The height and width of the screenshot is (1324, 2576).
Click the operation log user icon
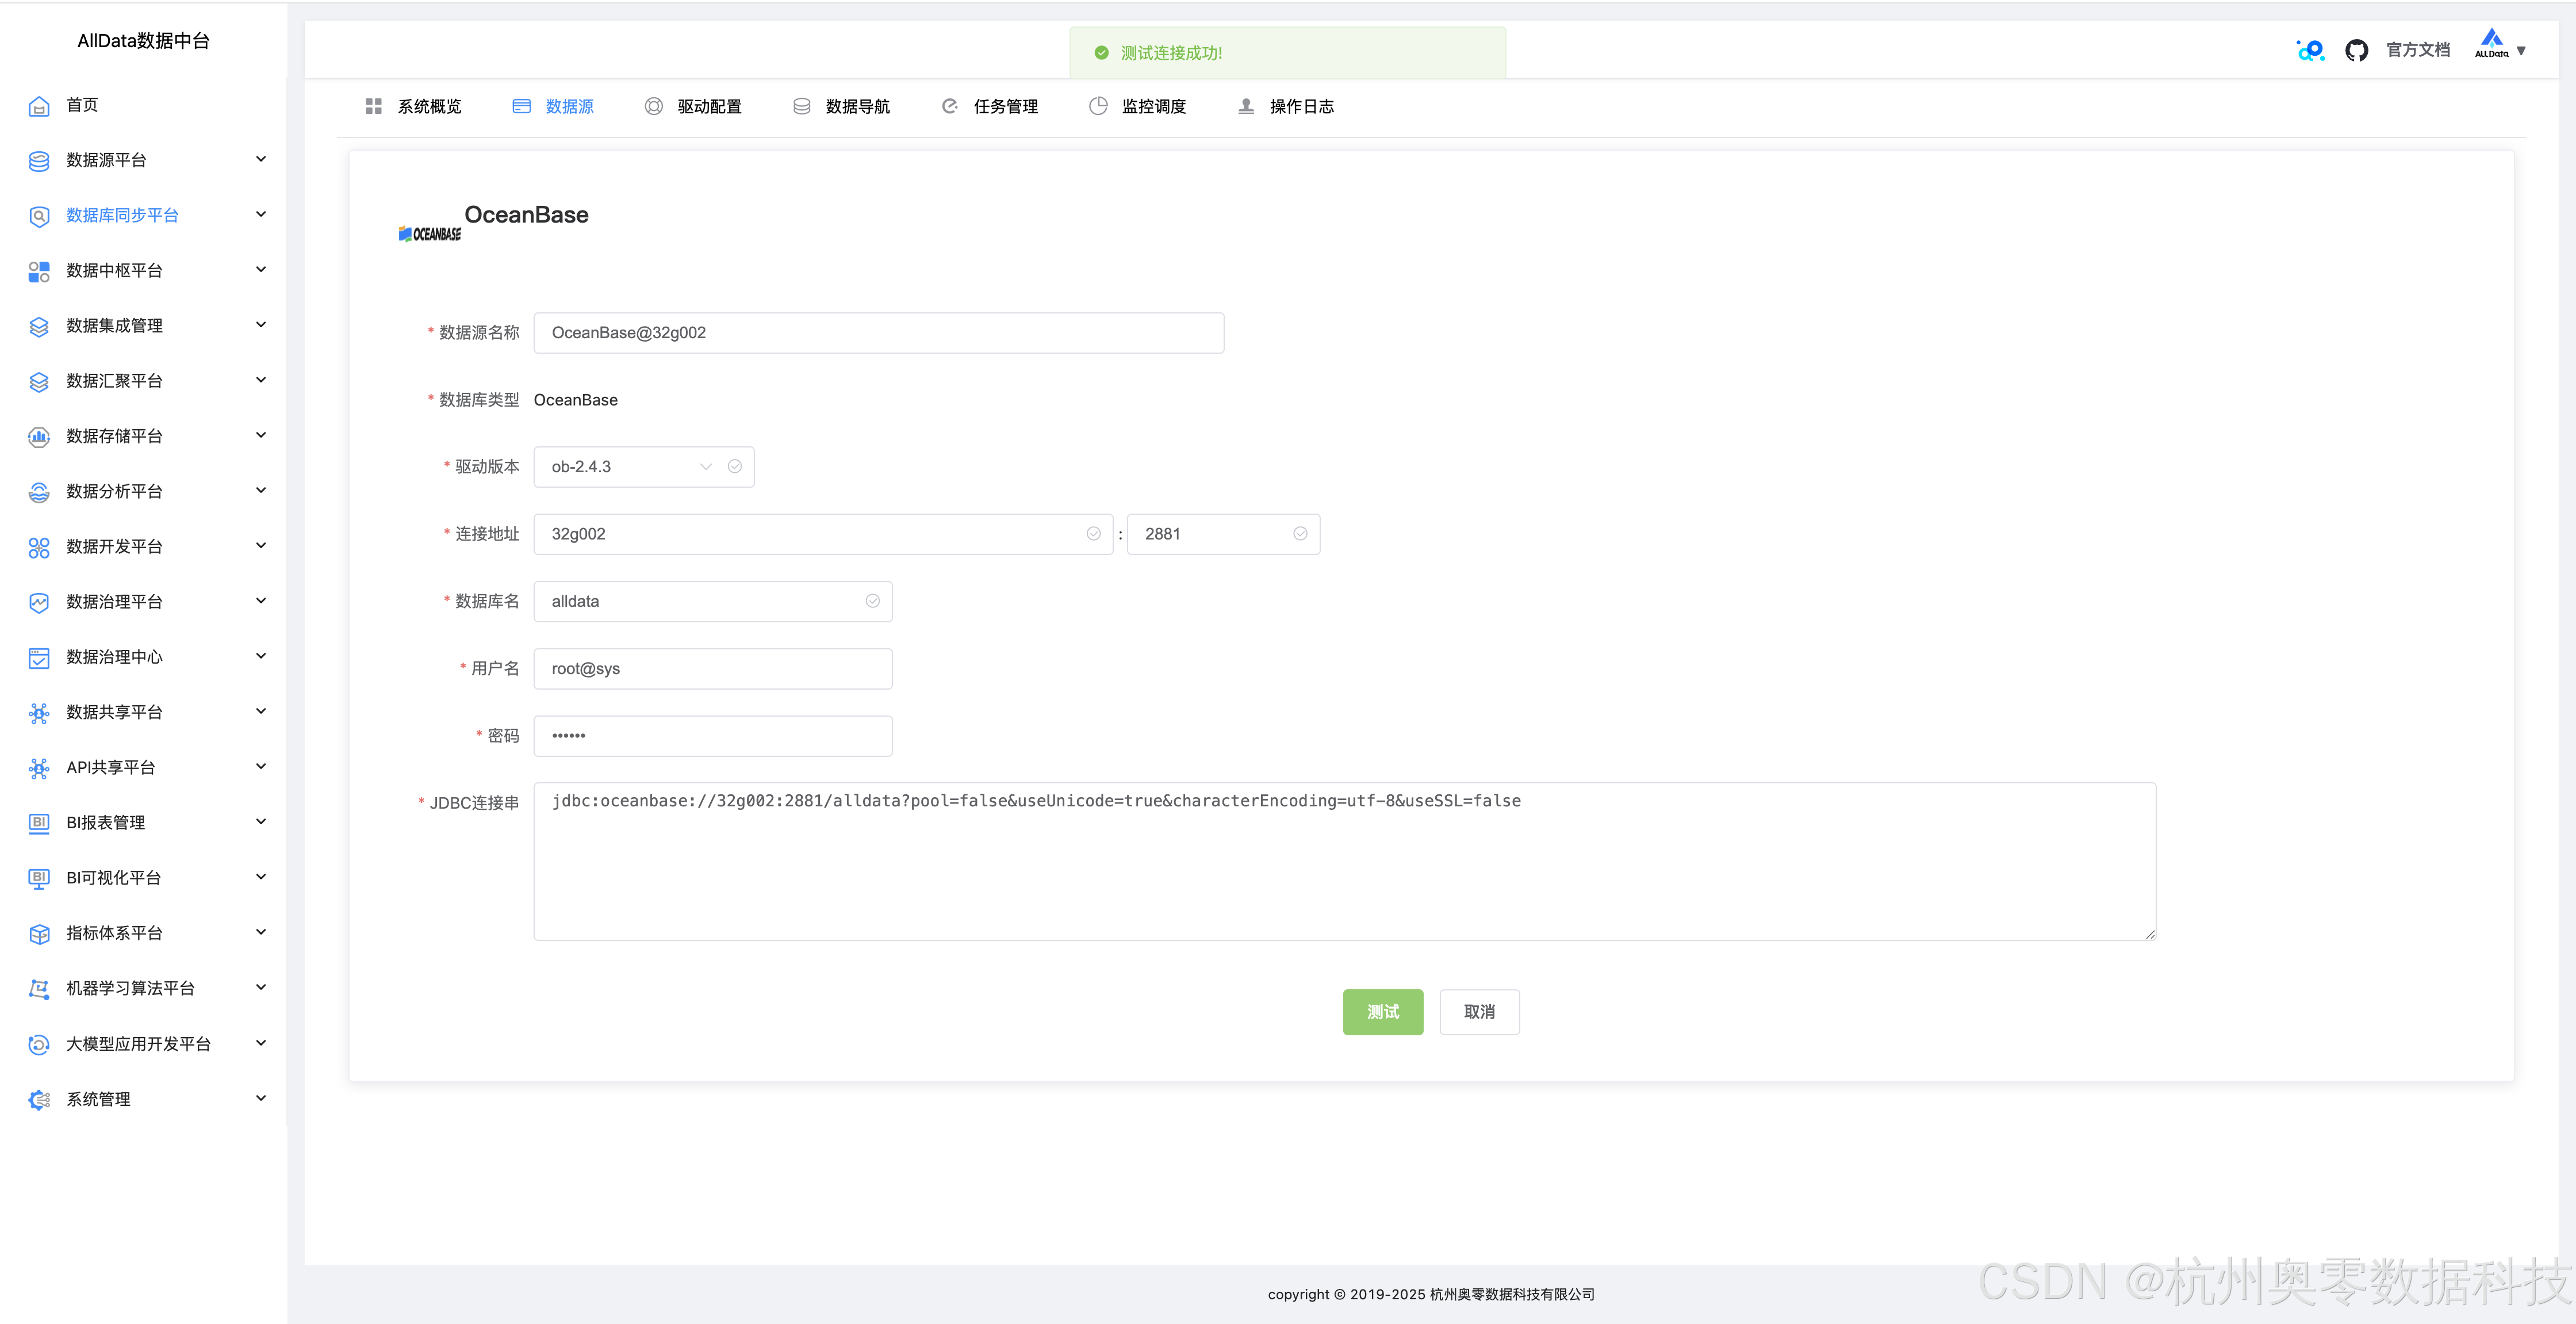(x=1246, y=106)
